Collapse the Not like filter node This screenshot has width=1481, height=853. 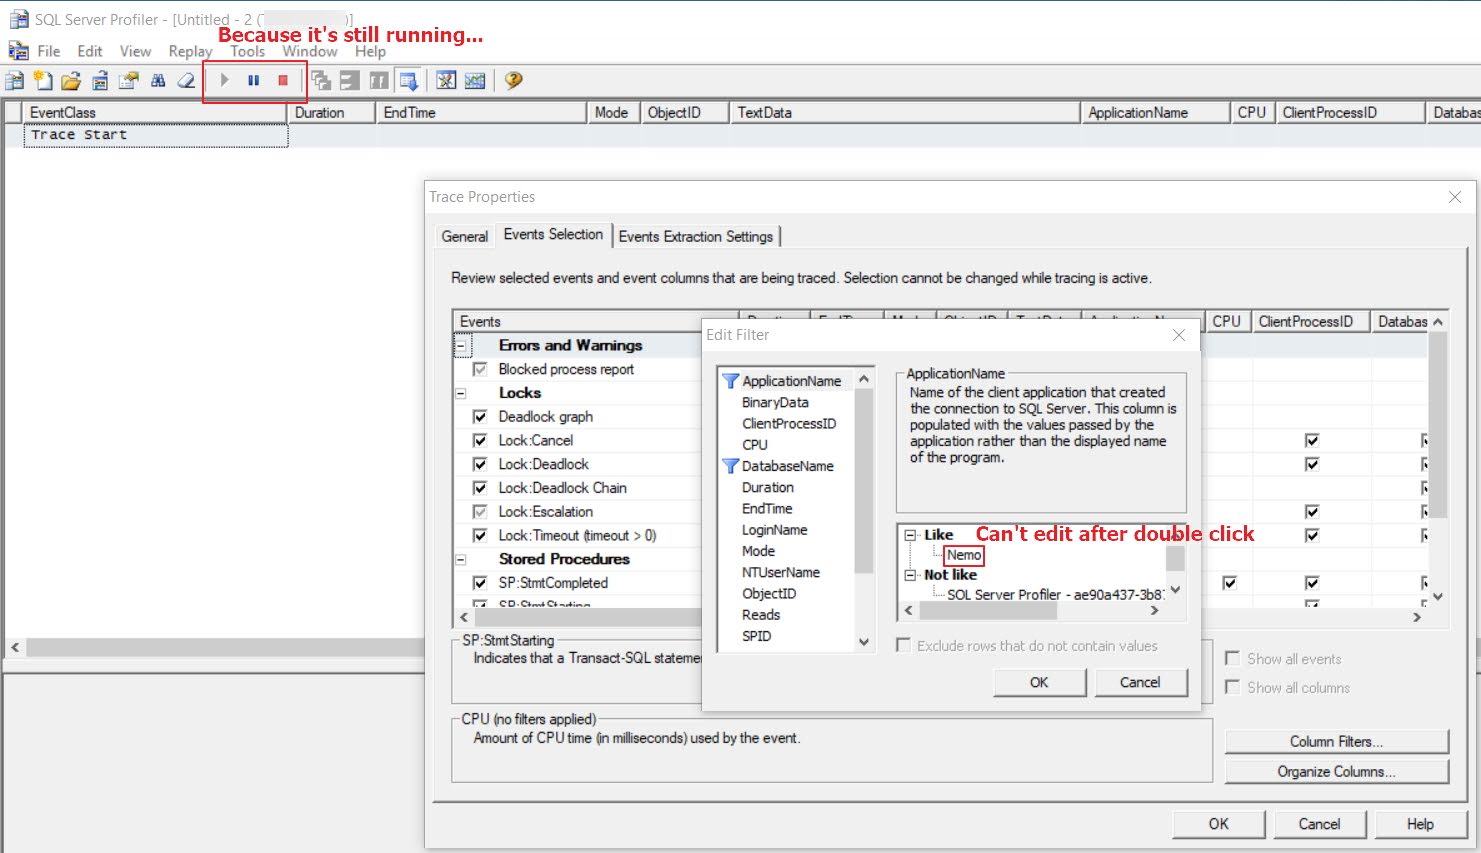point(911,575)
